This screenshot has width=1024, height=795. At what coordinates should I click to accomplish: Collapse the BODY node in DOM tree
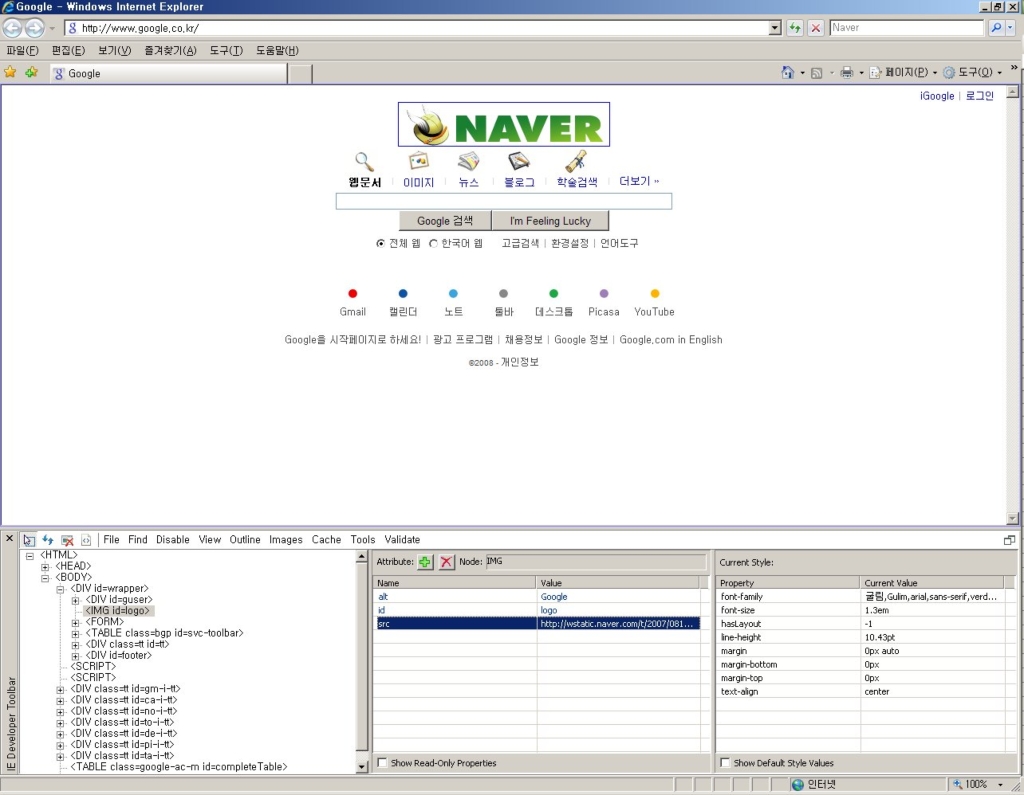click(x=45, y=578)
